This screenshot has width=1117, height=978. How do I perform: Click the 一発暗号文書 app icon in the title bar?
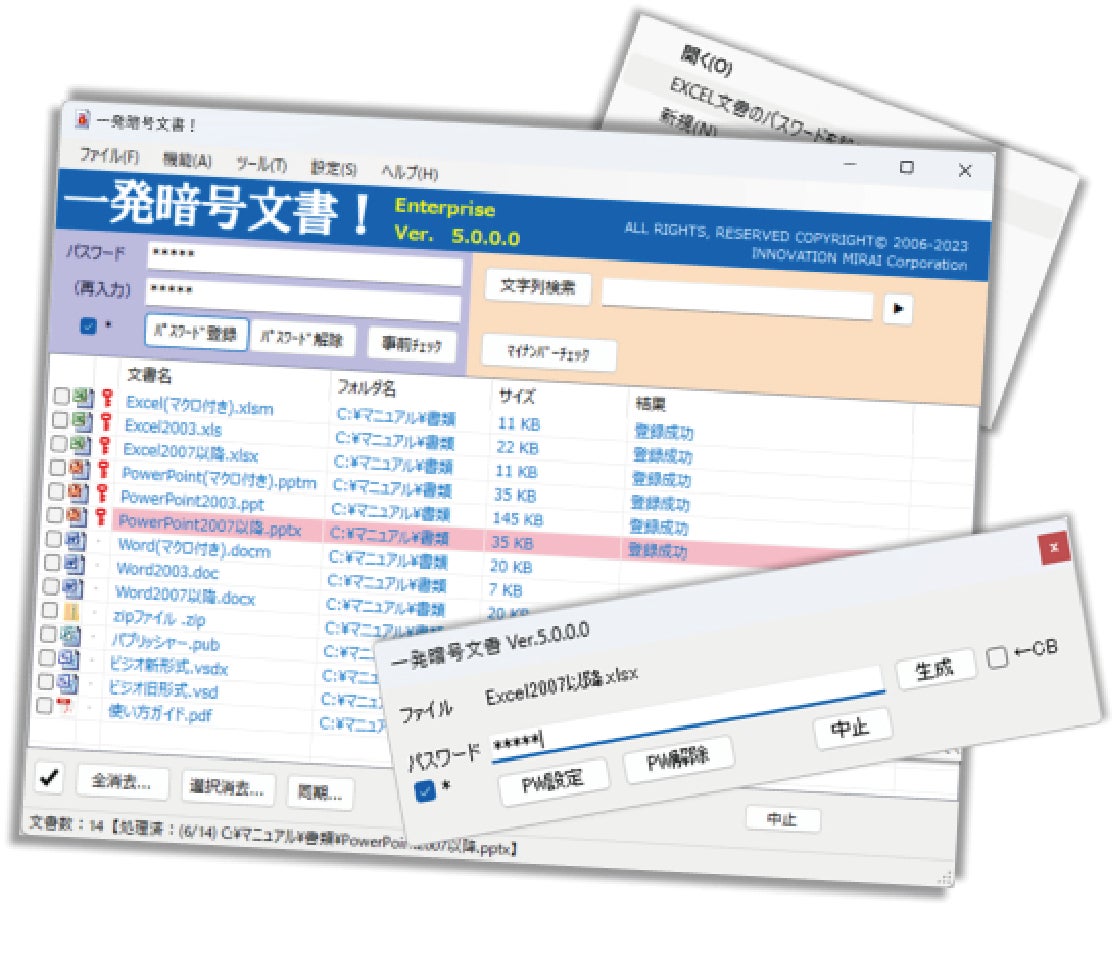click(x=82, y=119)
